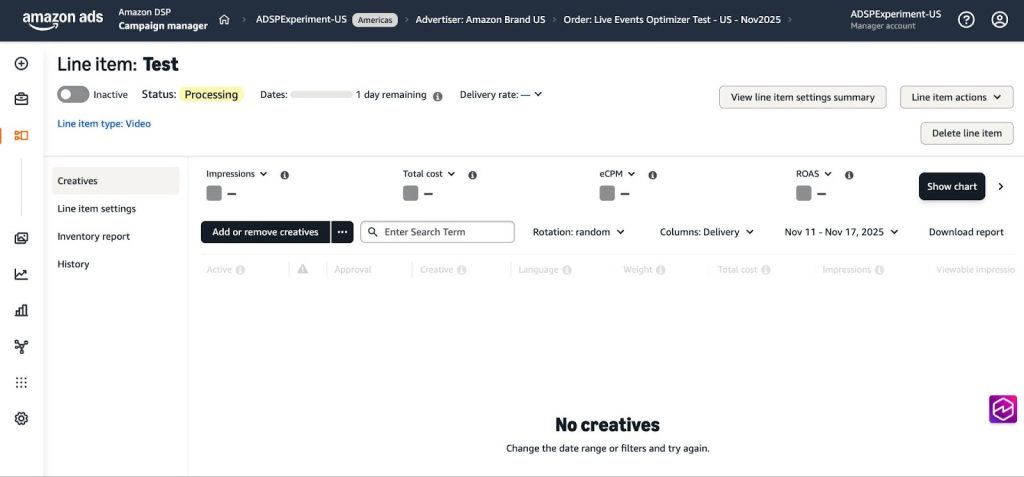Screen dimensions: 1024x477
Task: Open the help question mark icon
Action: 966,20
